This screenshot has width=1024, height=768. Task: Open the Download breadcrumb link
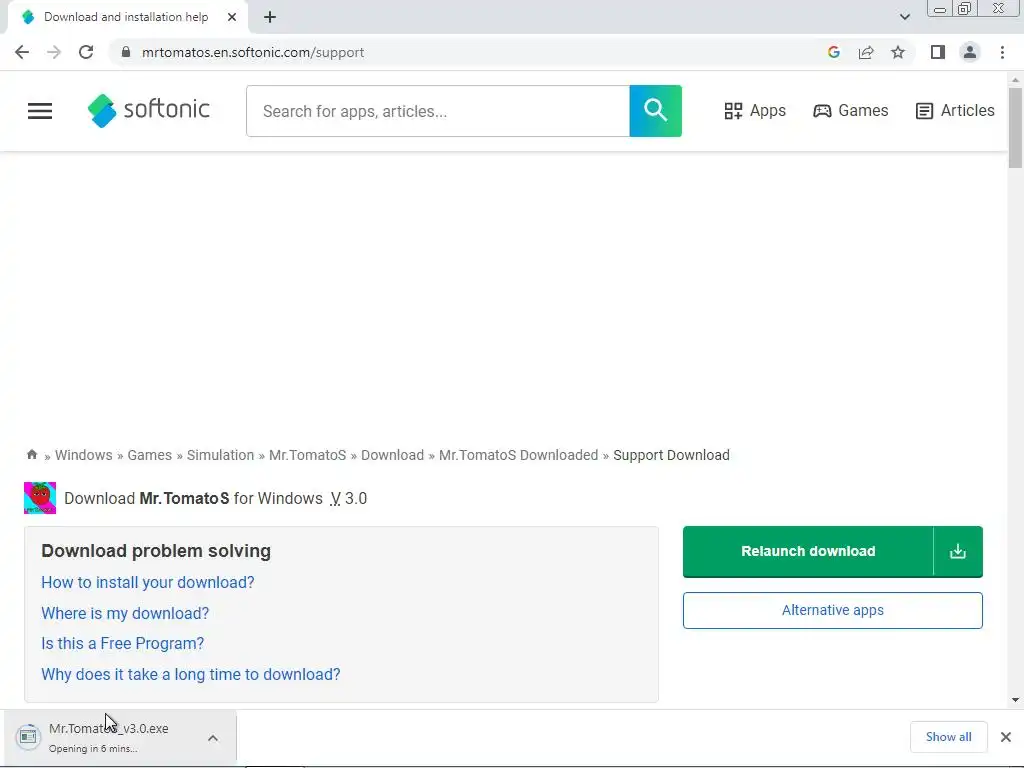392,455
